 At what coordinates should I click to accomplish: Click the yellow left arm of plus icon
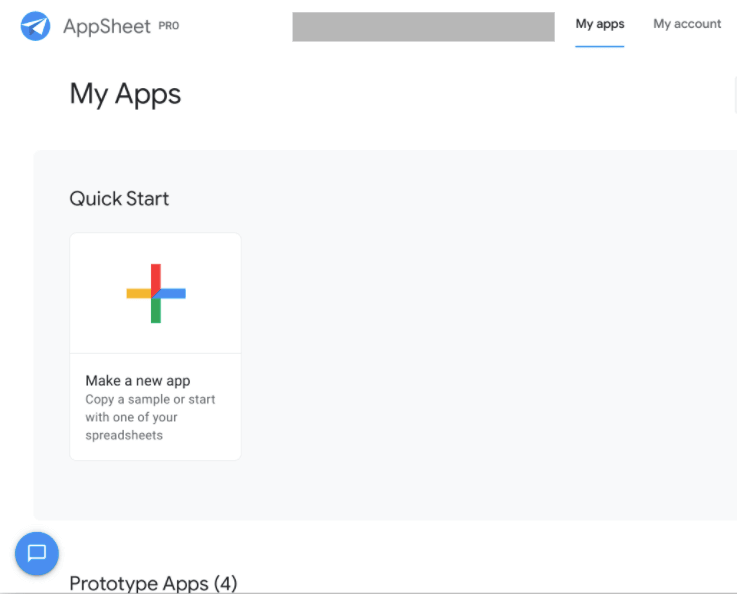(137, 293)
